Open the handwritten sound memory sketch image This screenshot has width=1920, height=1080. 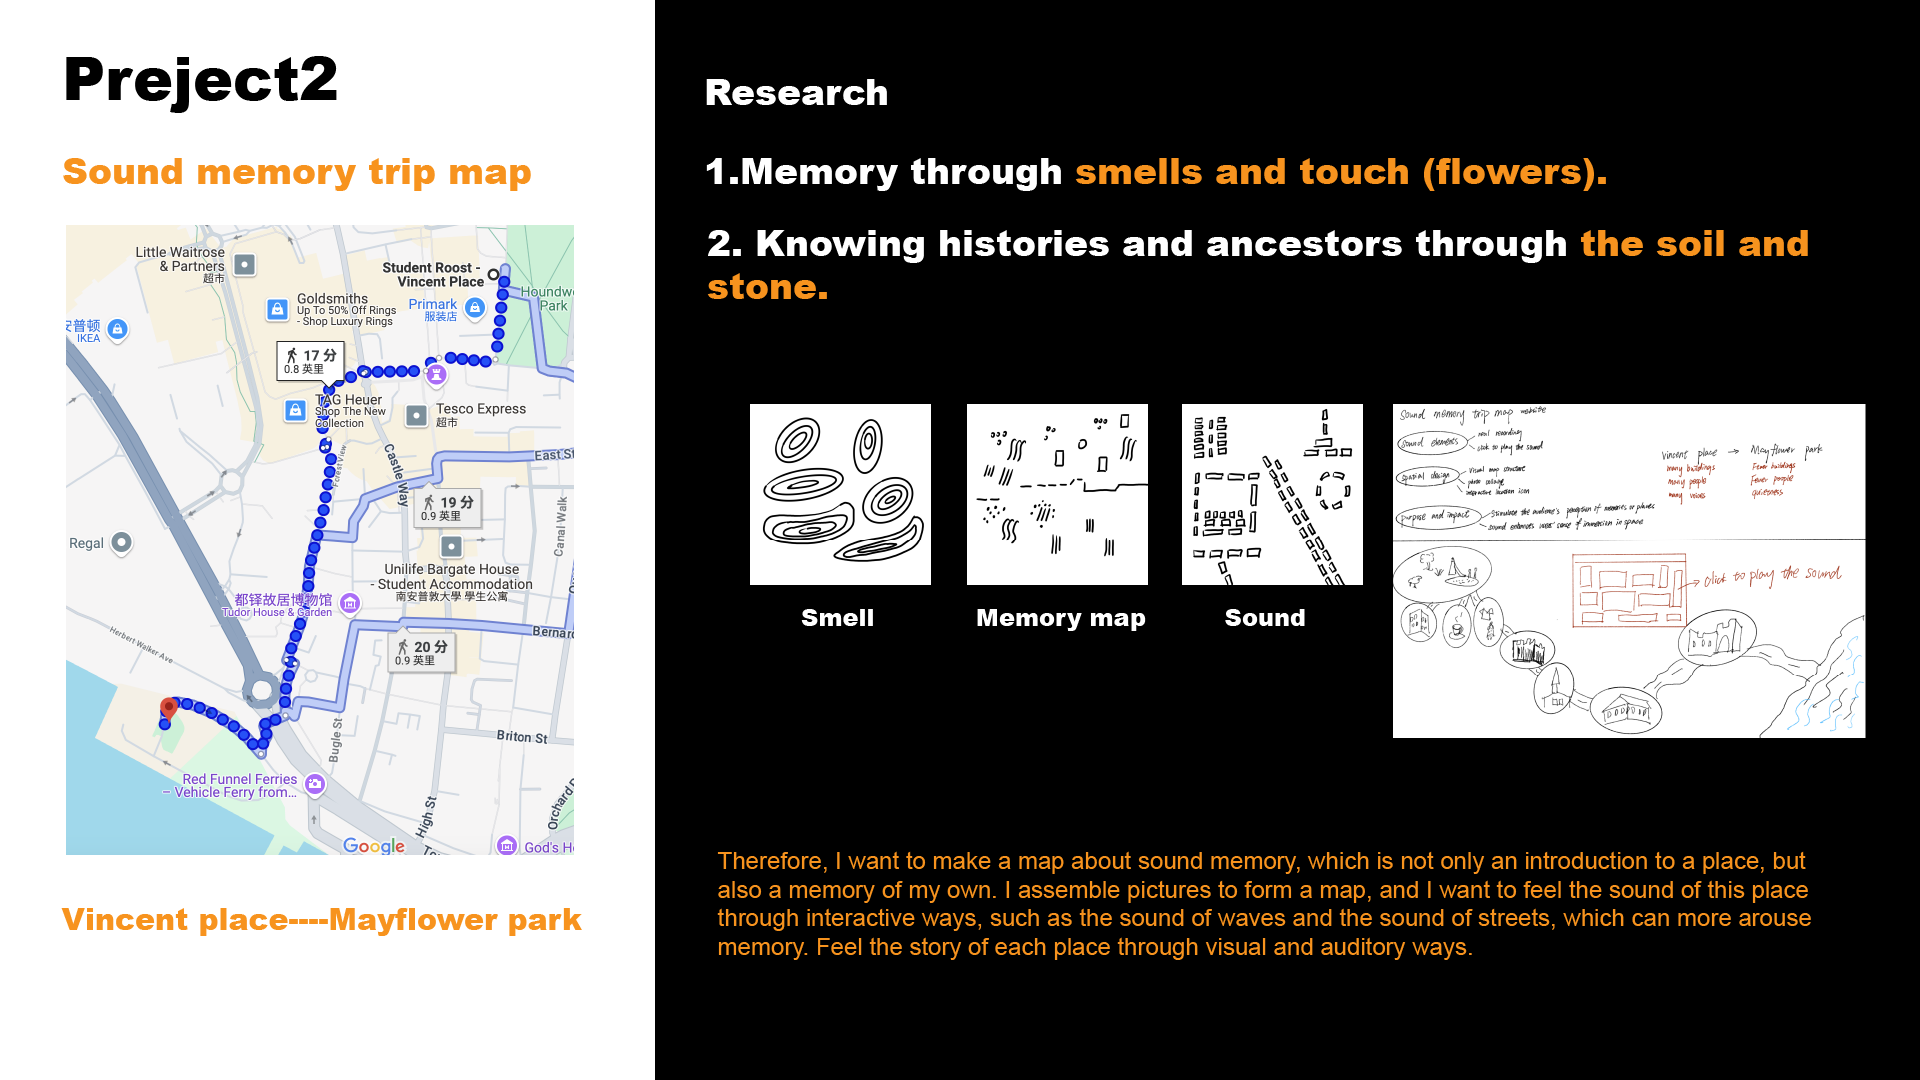click(x=1629, y=571)
